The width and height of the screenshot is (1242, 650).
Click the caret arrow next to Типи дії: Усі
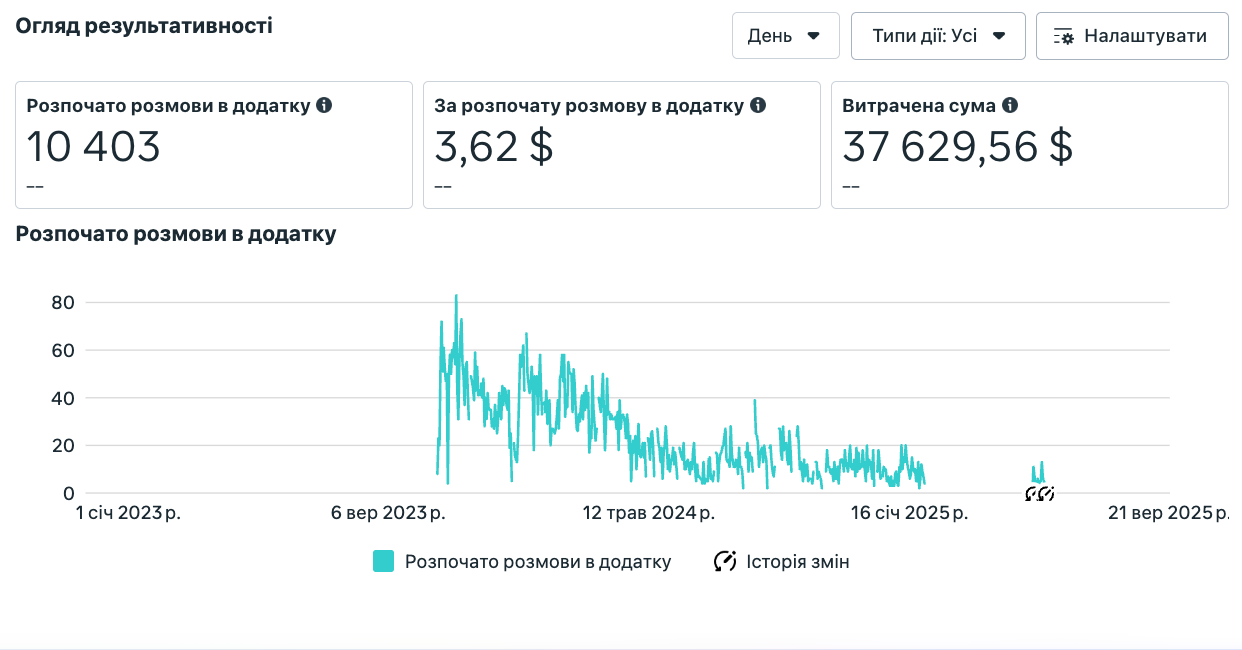pos(998,36)
